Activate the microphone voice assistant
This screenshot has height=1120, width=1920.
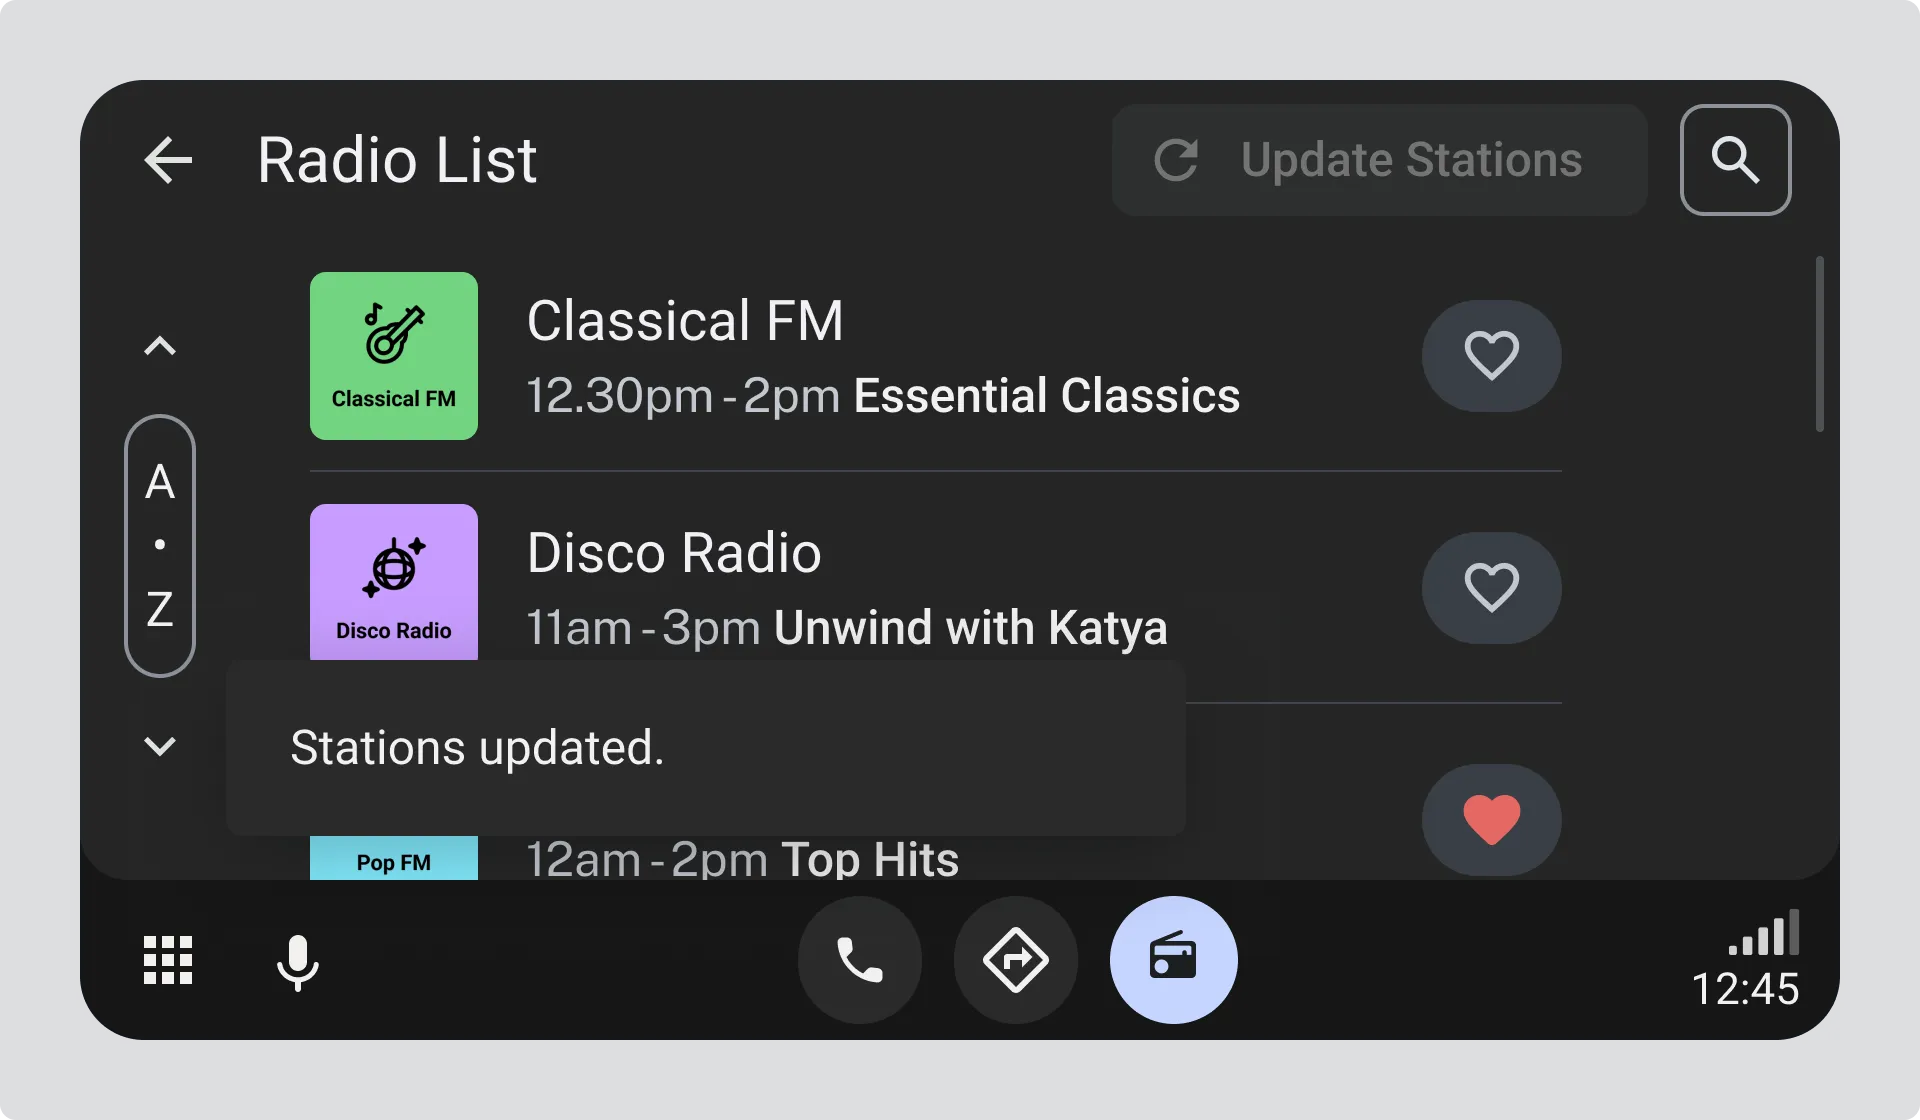click(x=297, y=962)
